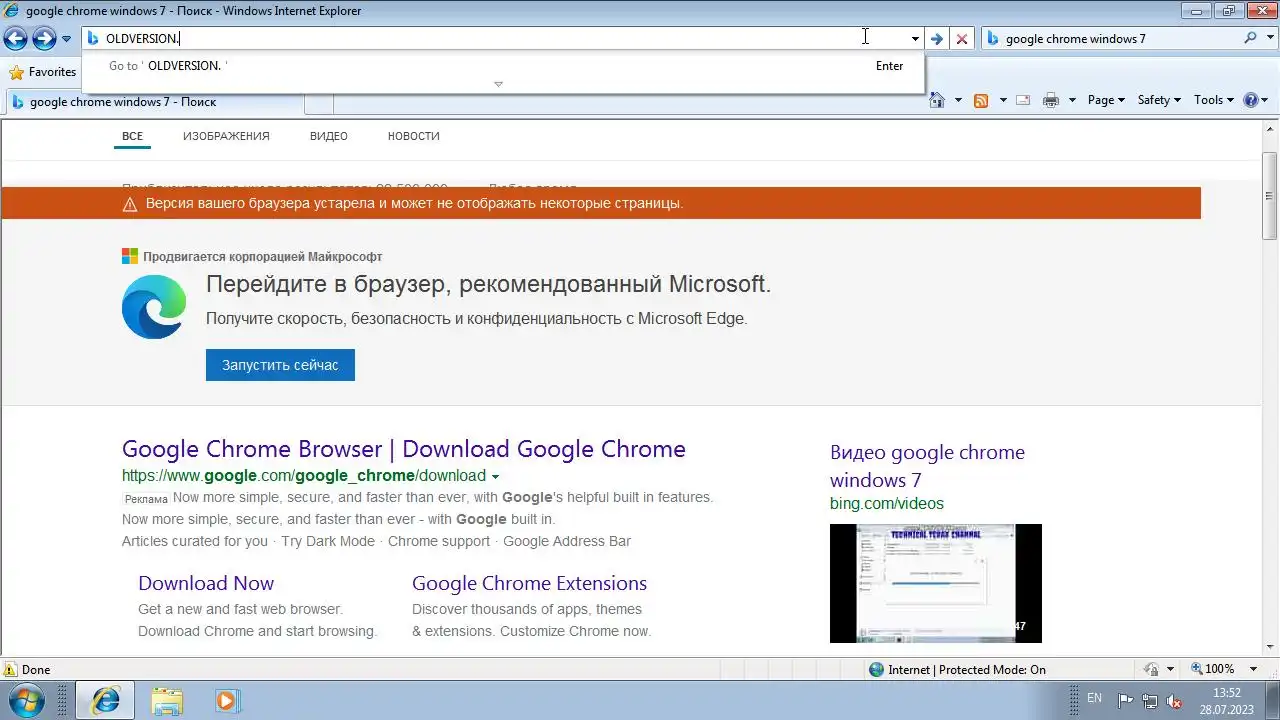The image size is (1280, 720).
Task: Open the search provider dropdown arrow
Action: click(x=1269, y=39)
